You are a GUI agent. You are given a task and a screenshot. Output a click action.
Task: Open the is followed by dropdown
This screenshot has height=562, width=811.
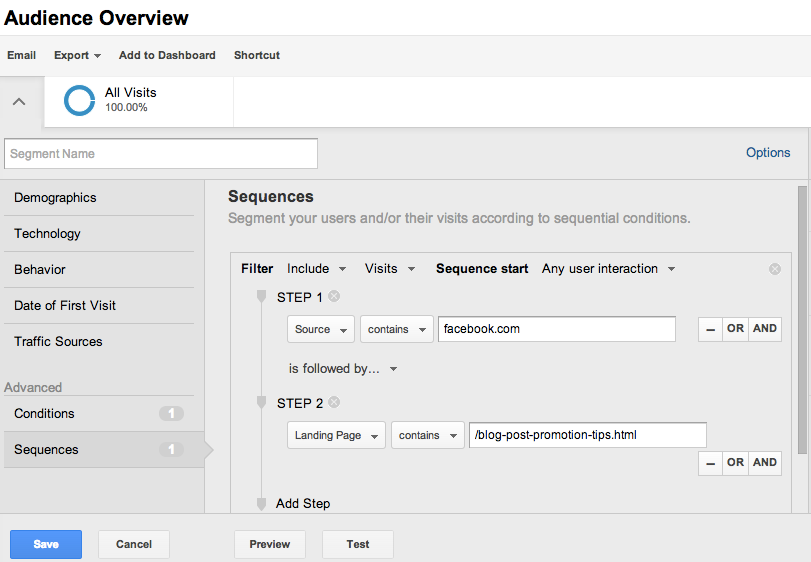[343, 369]
